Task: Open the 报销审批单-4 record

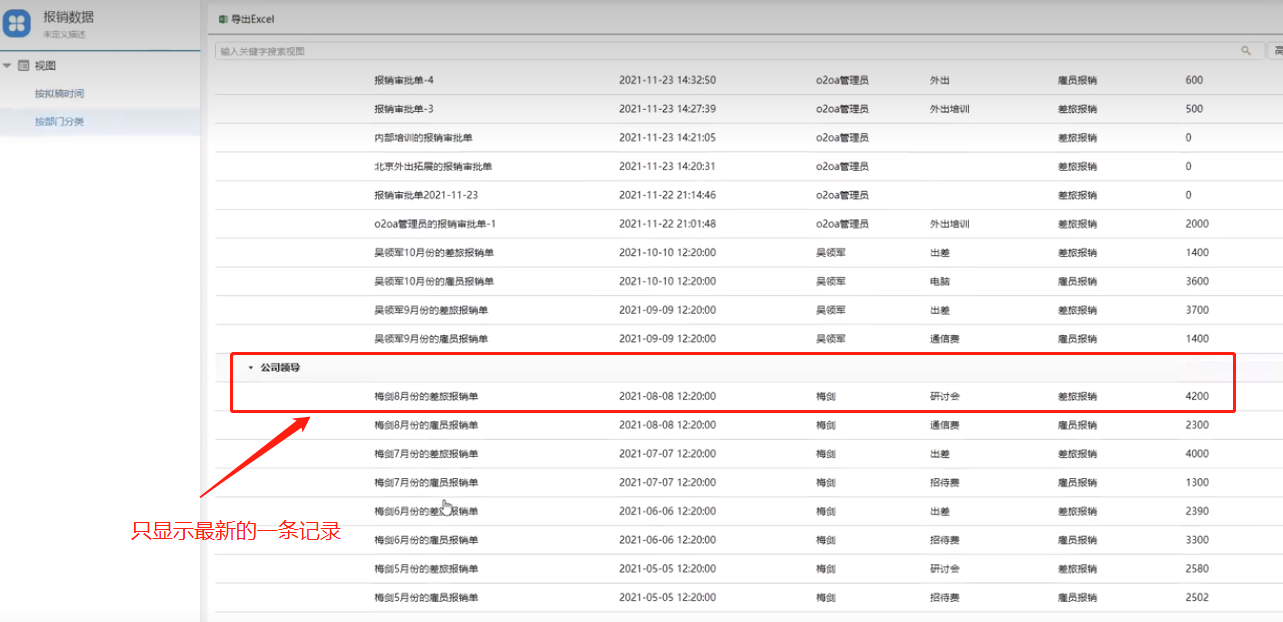Action: tap(404, 80)
